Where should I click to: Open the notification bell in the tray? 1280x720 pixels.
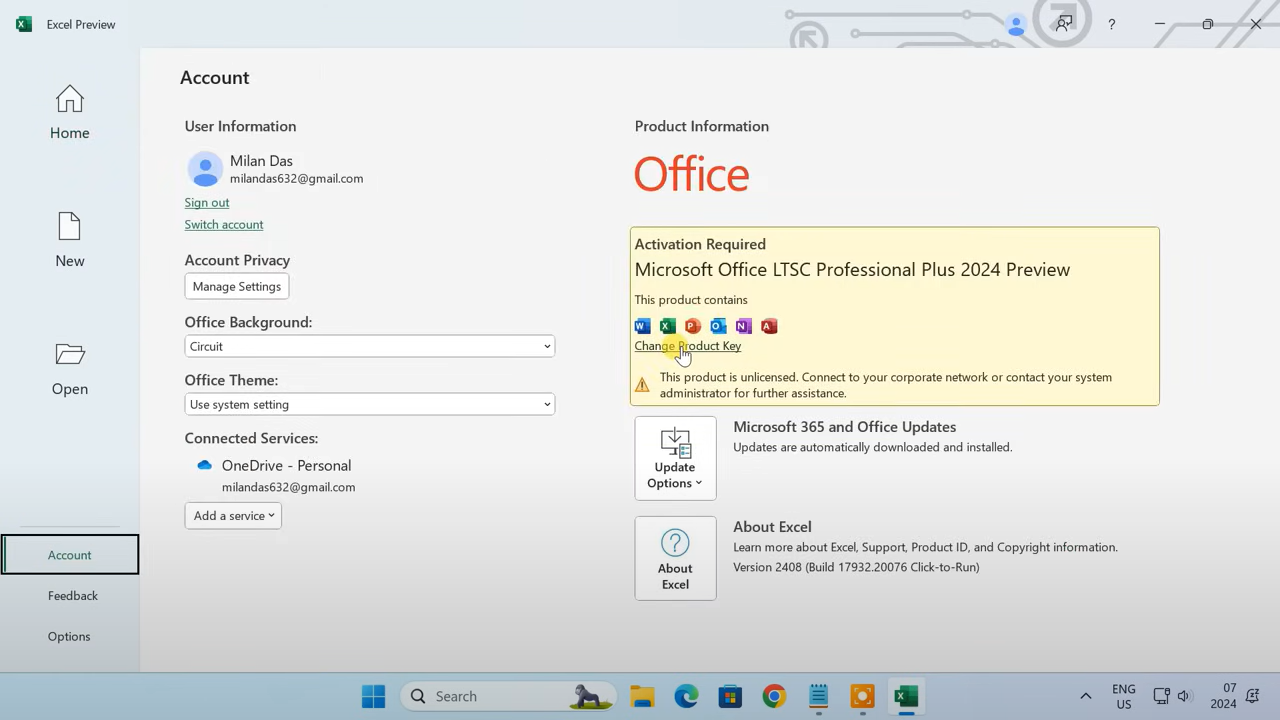click(1253, 696)
